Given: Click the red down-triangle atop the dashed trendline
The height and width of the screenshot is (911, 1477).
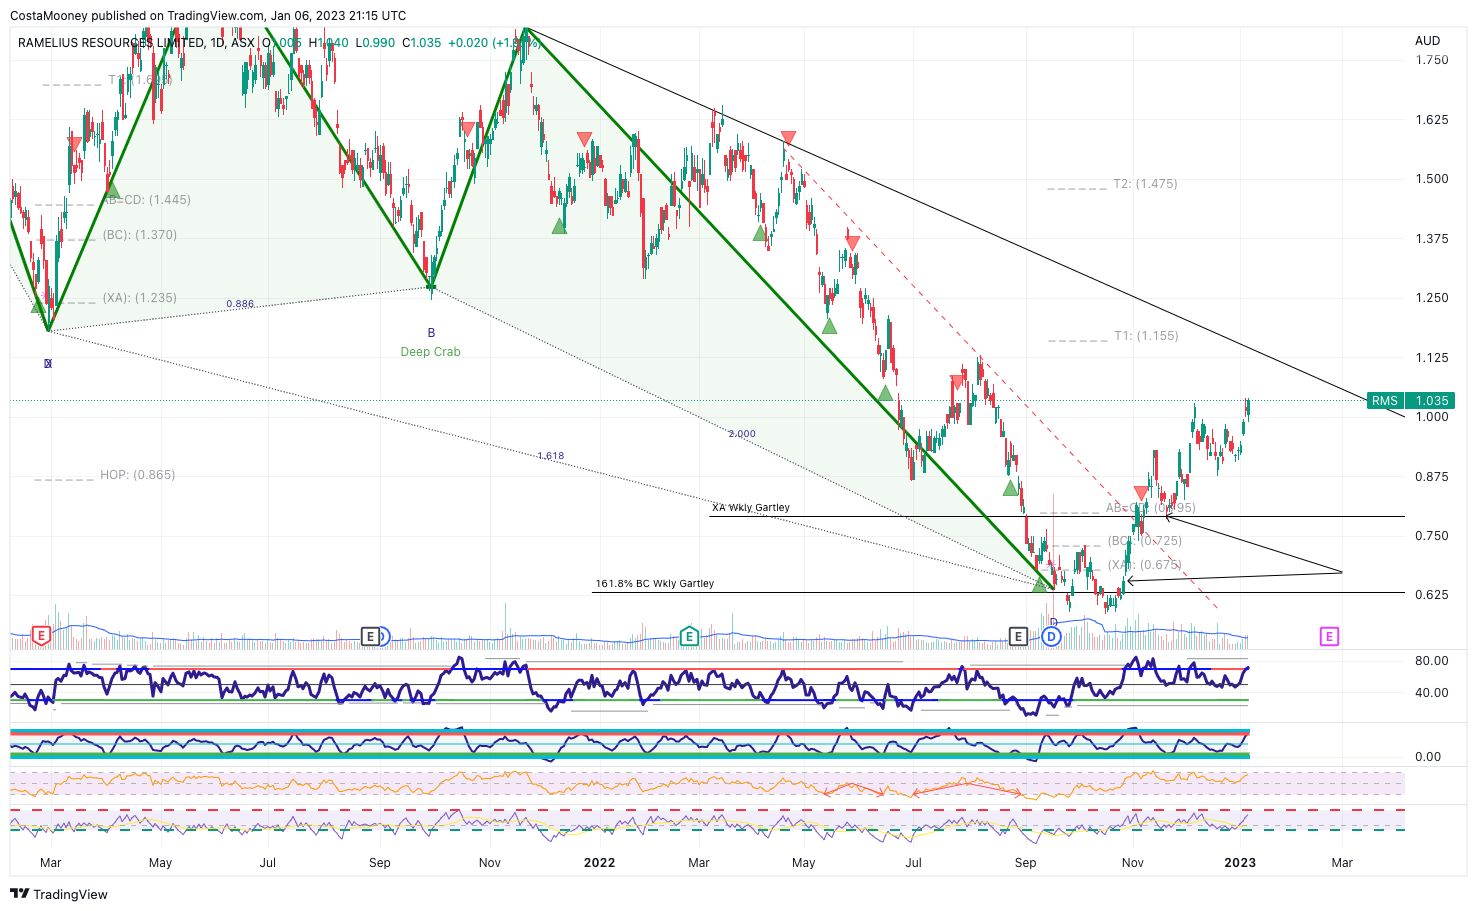Looking at the screenshot, I should 788,138.
